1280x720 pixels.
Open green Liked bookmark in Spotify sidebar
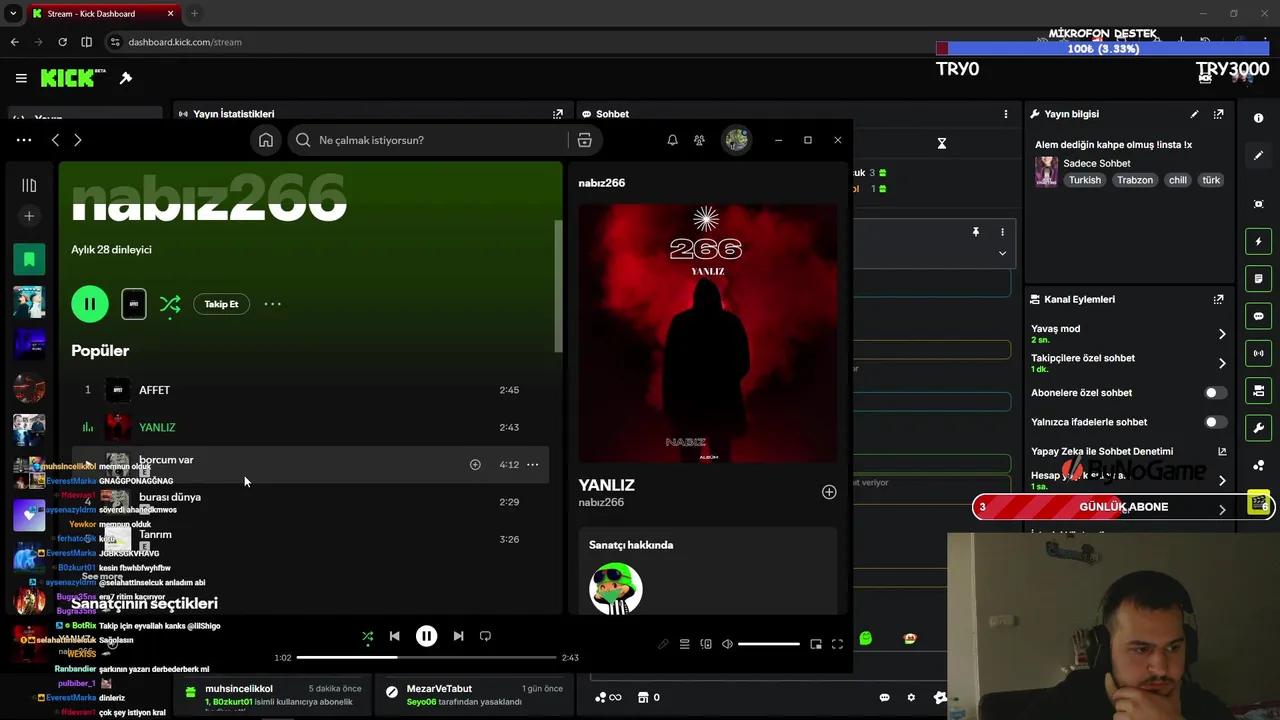(29, 260)
